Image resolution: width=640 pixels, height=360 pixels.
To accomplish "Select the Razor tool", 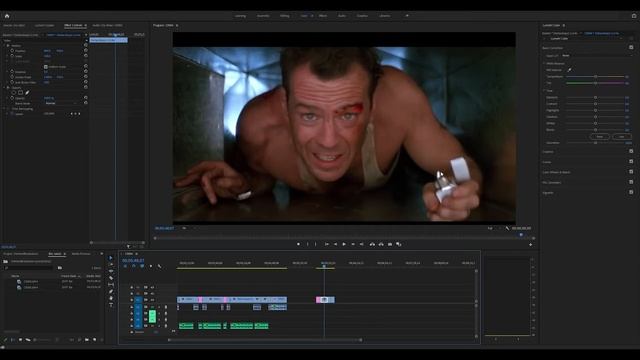I will tap(111, 278).
